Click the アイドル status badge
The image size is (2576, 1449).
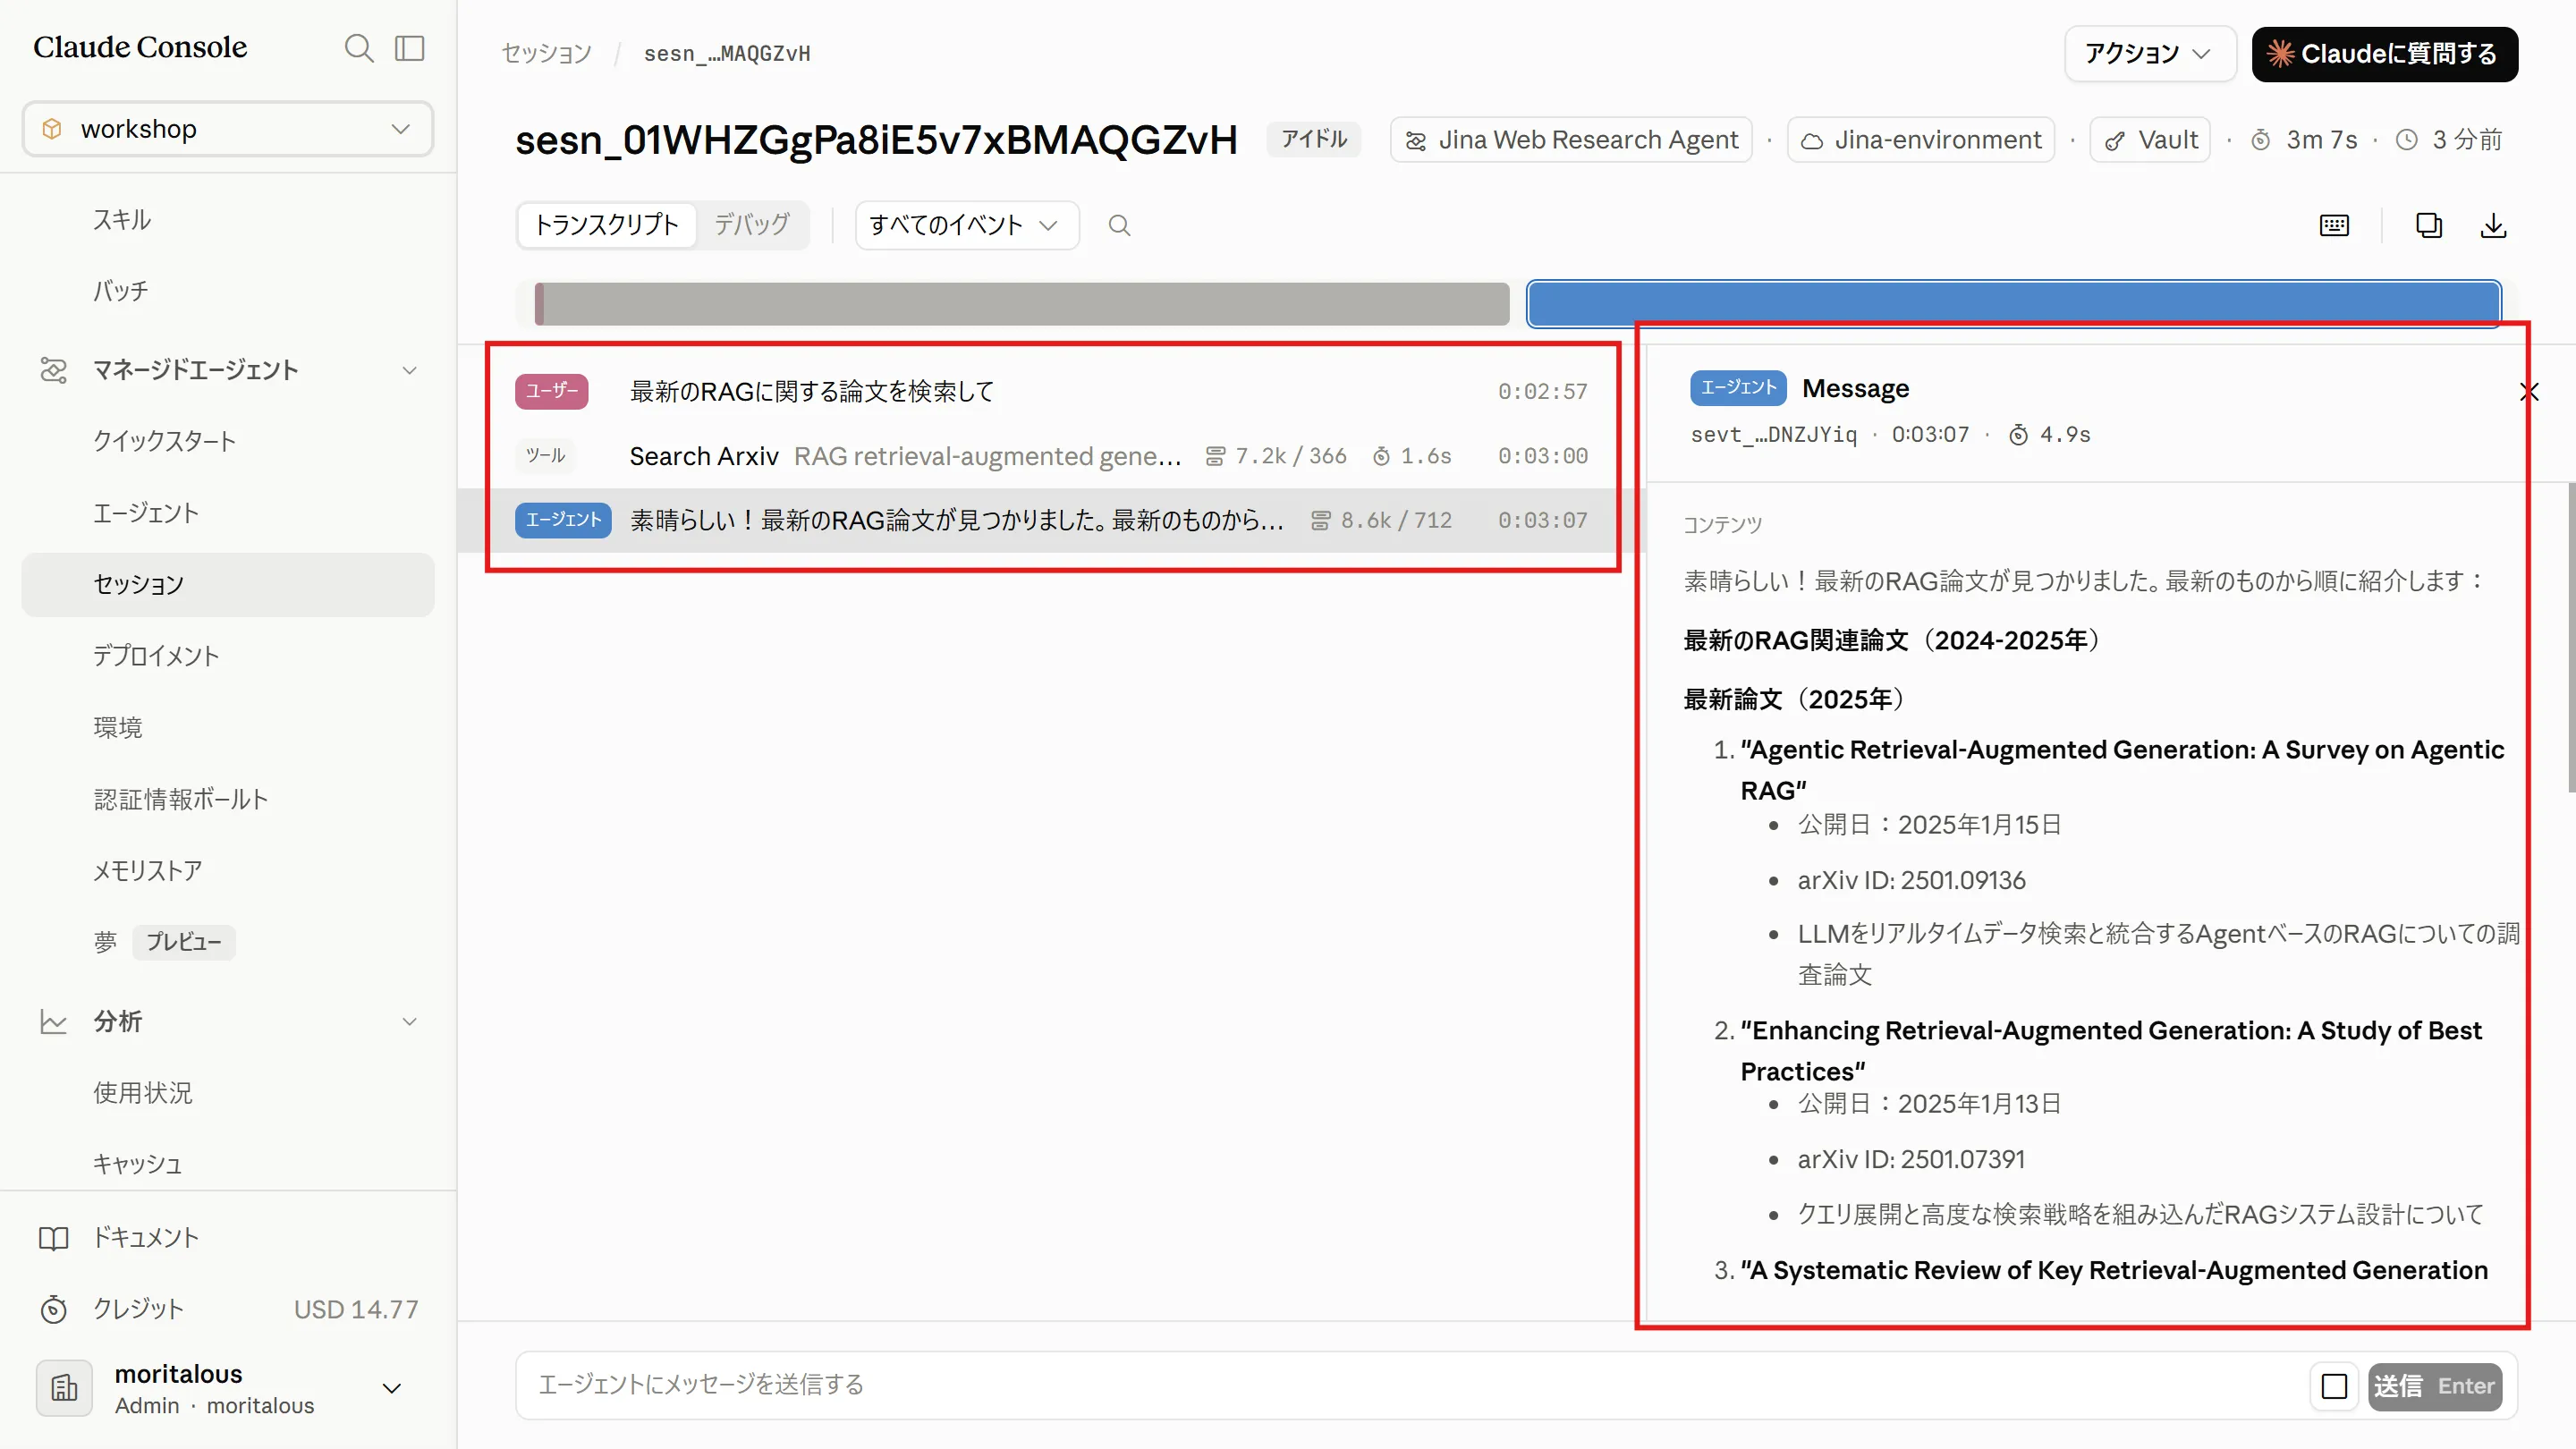point(1314,139)
